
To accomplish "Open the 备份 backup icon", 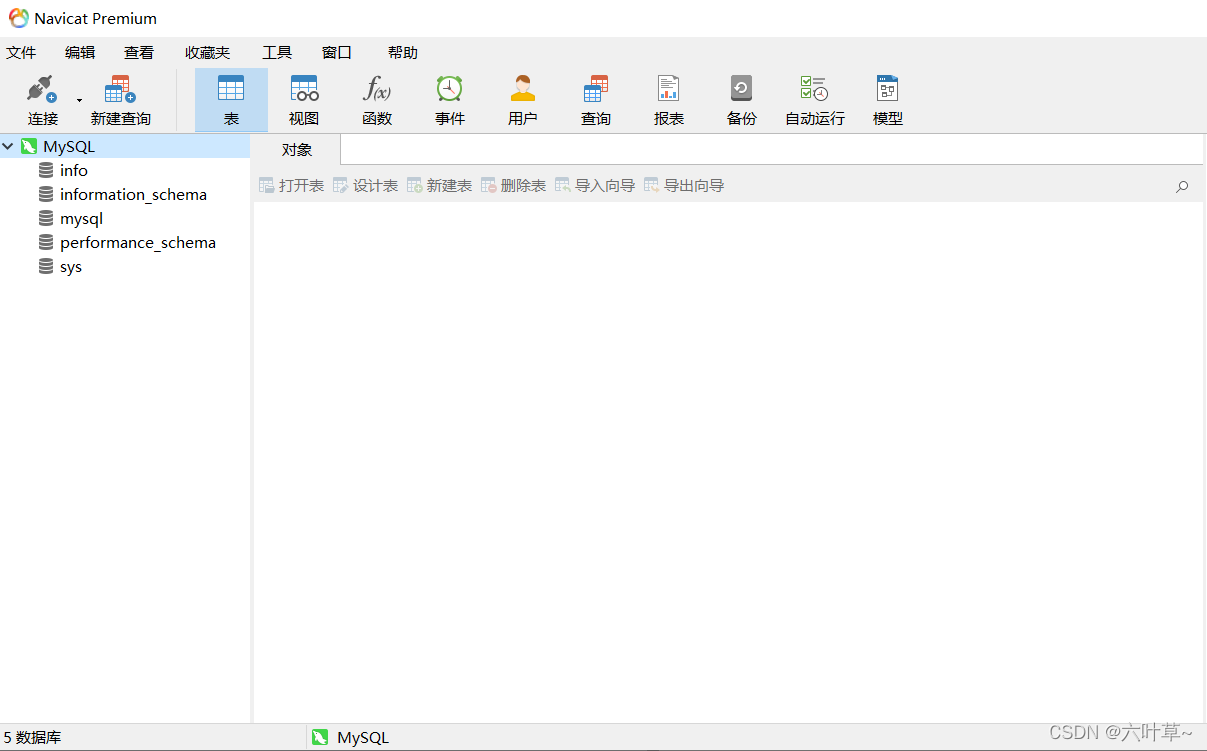I will pyautogui.click(x=741, y=99).
